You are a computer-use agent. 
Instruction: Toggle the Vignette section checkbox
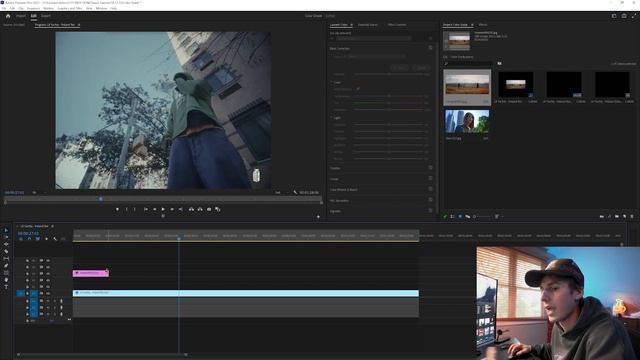point(430,211)
